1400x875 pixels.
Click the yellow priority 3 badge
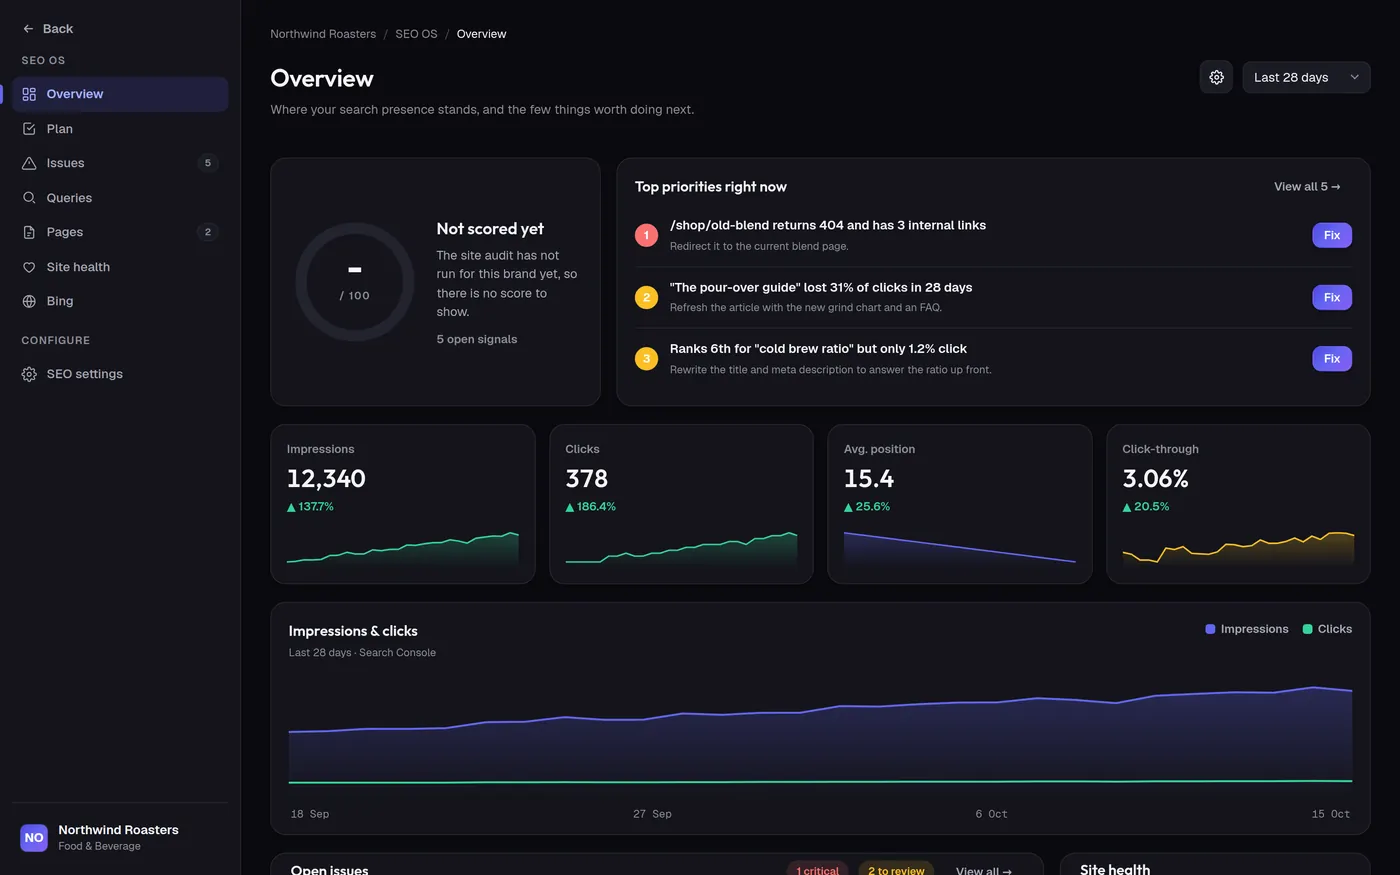[x=646, y=359]
